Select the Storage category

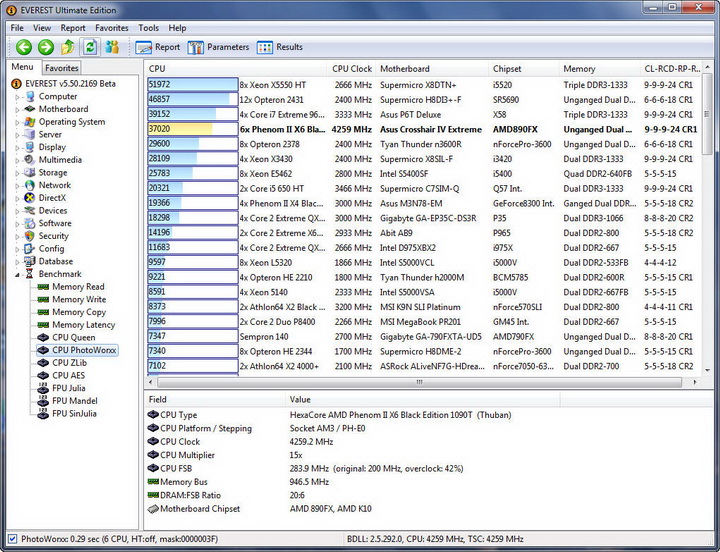click(x=53, y=173)
